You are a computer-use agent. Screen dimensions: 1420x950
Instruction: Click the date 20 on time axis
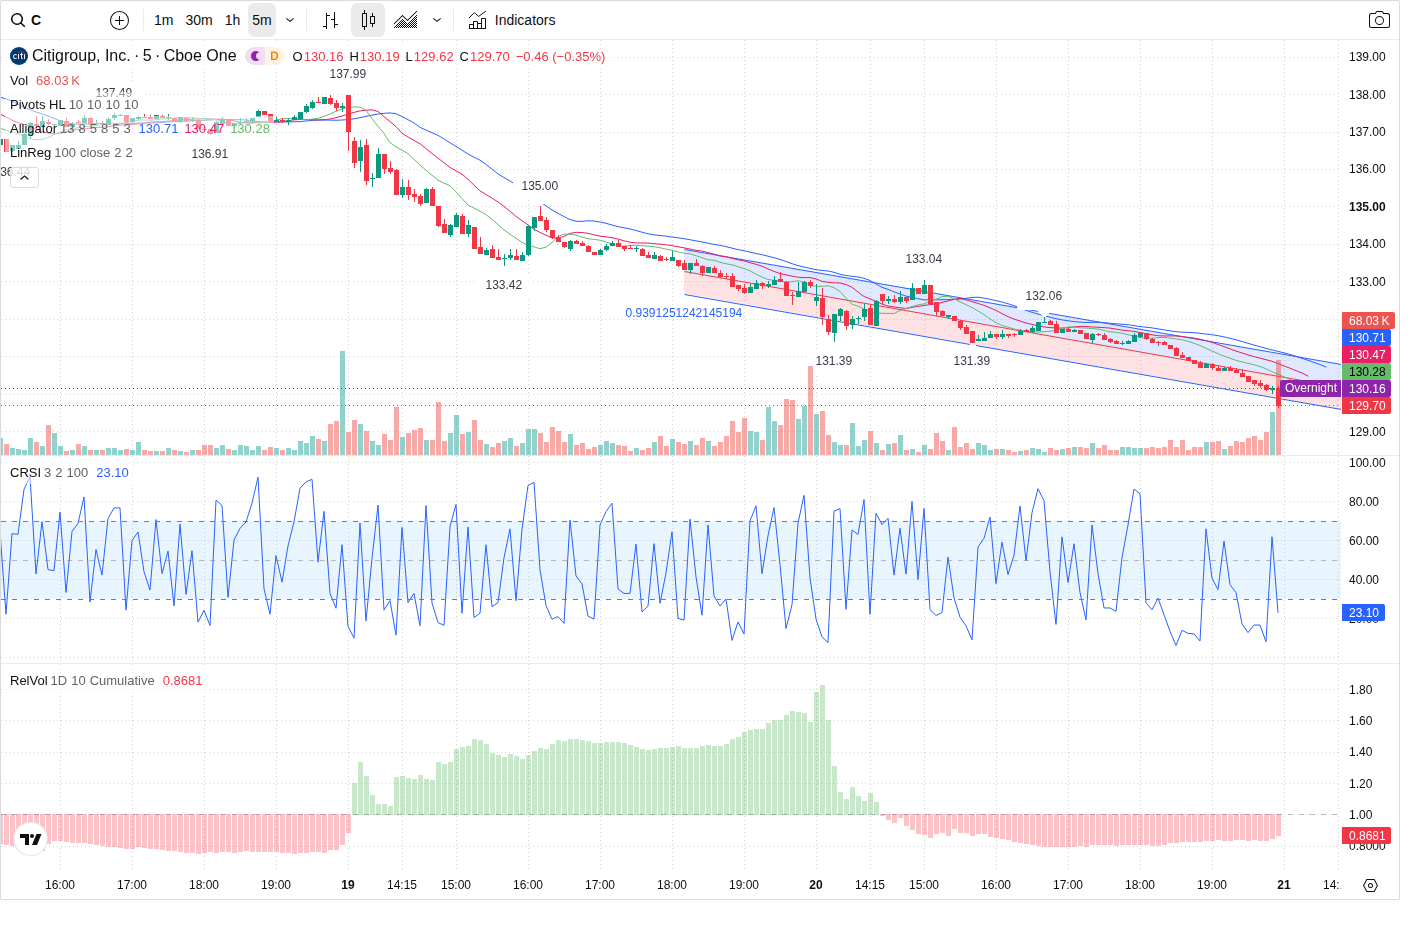pyautogui.click(x=816, y=885)
